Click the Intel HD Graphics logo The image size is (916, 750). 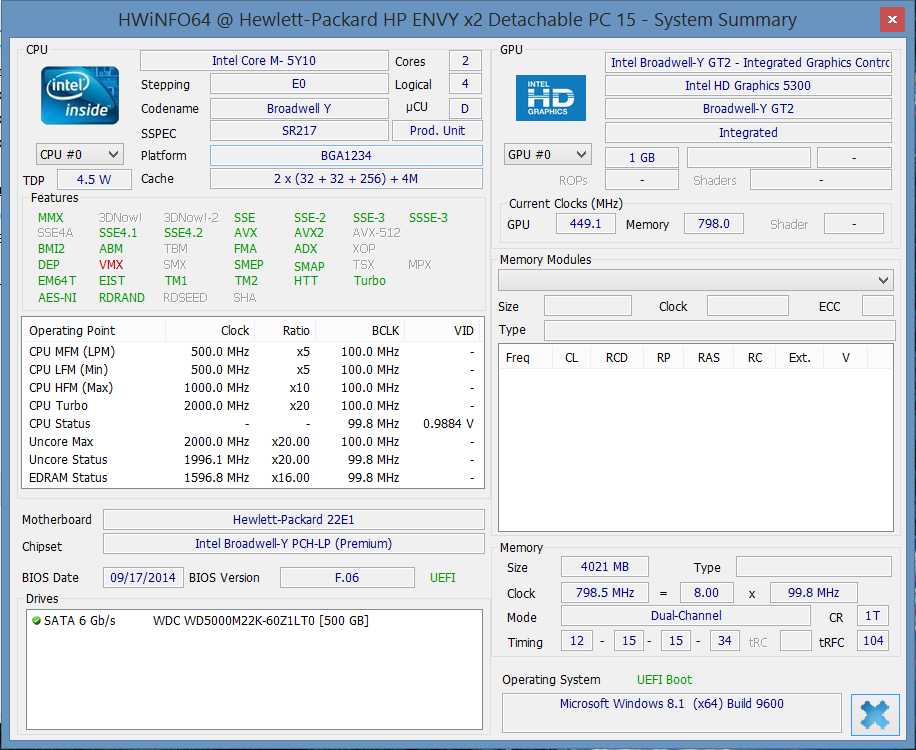550,98
